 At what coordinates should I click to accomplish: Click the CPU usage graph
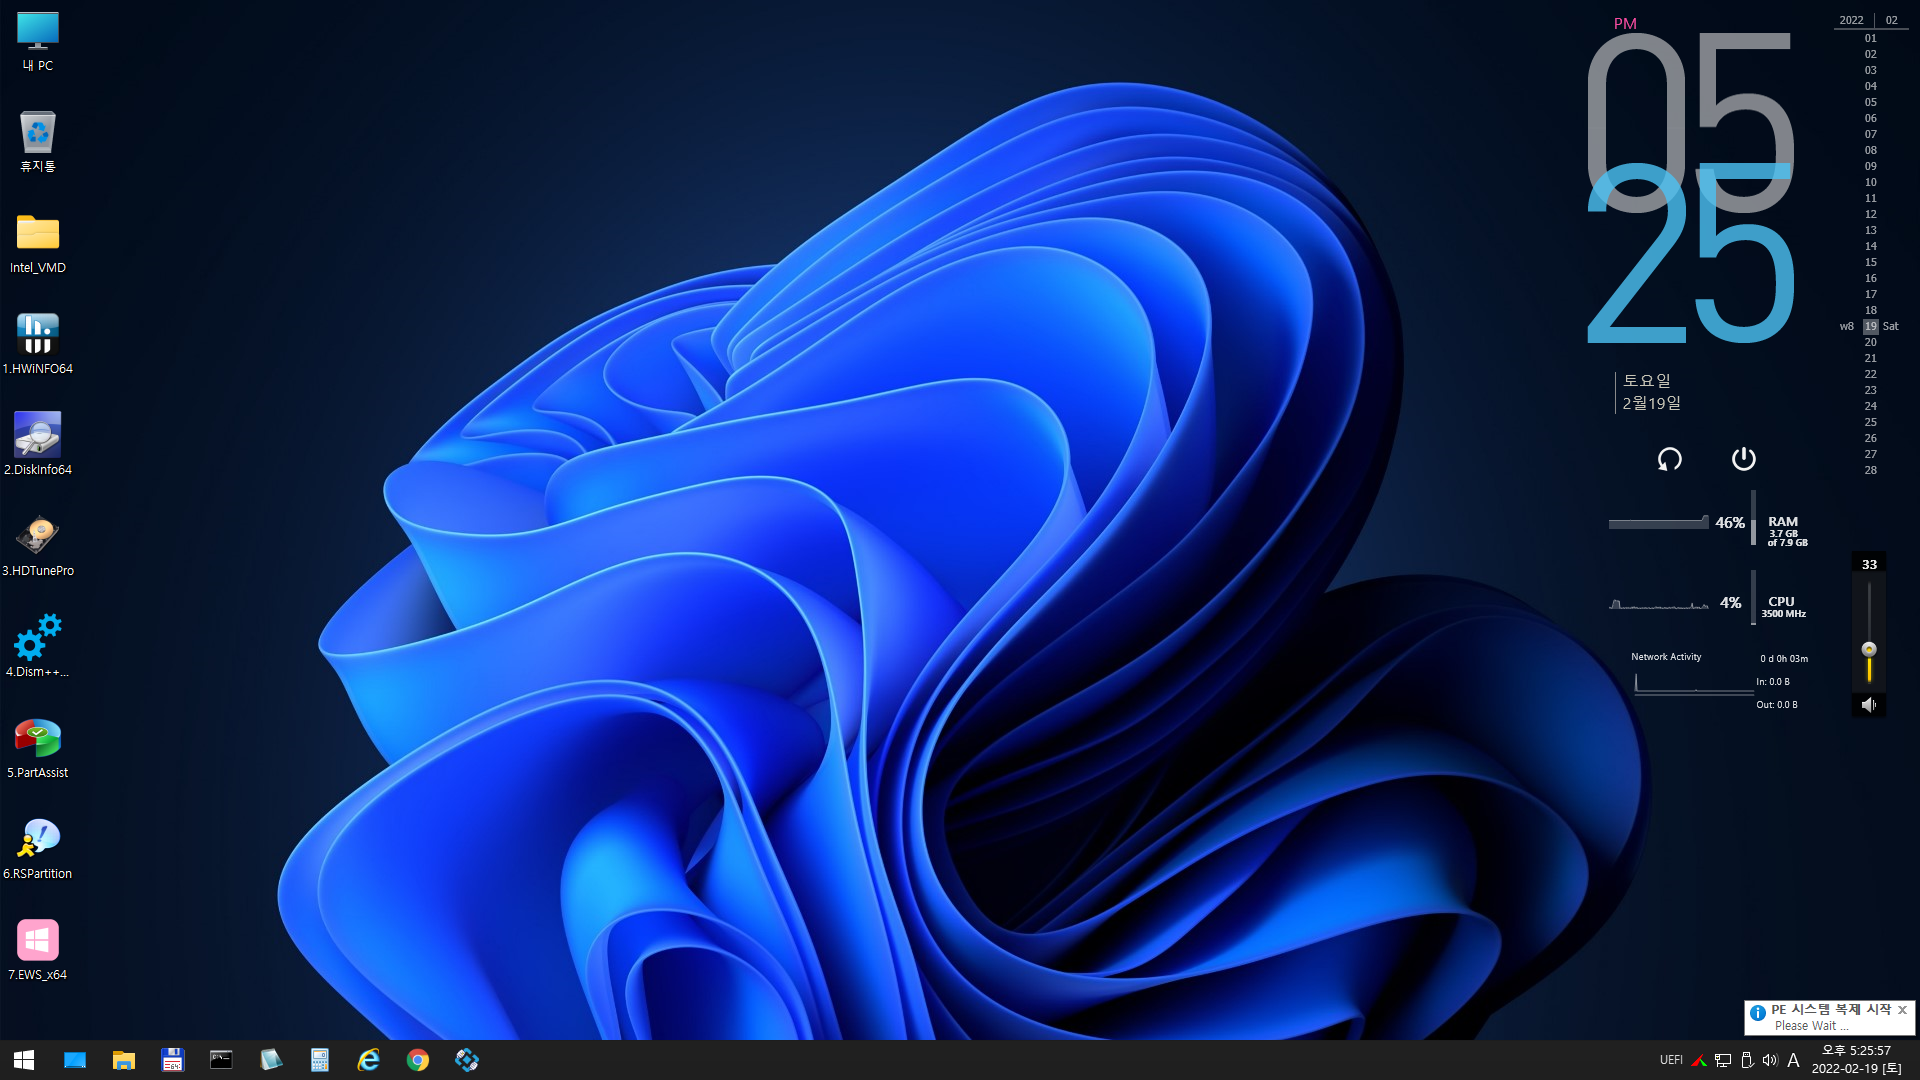point(1658,603)
